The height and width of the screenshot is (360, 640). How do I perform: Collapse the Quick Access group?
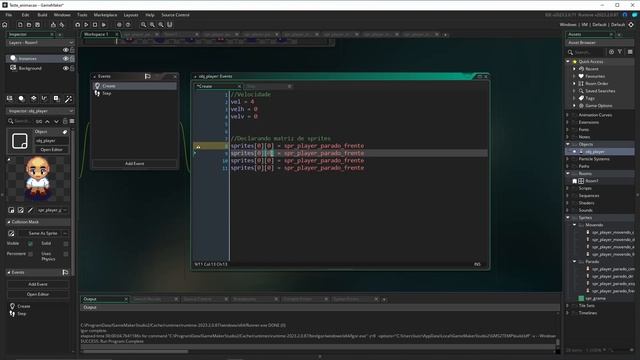[568, 62]
